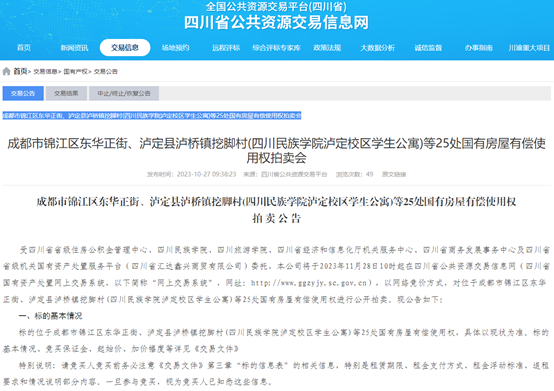Open the 远程评标 navigation item
Screen dimensions: 554x391
pos(226,48)
